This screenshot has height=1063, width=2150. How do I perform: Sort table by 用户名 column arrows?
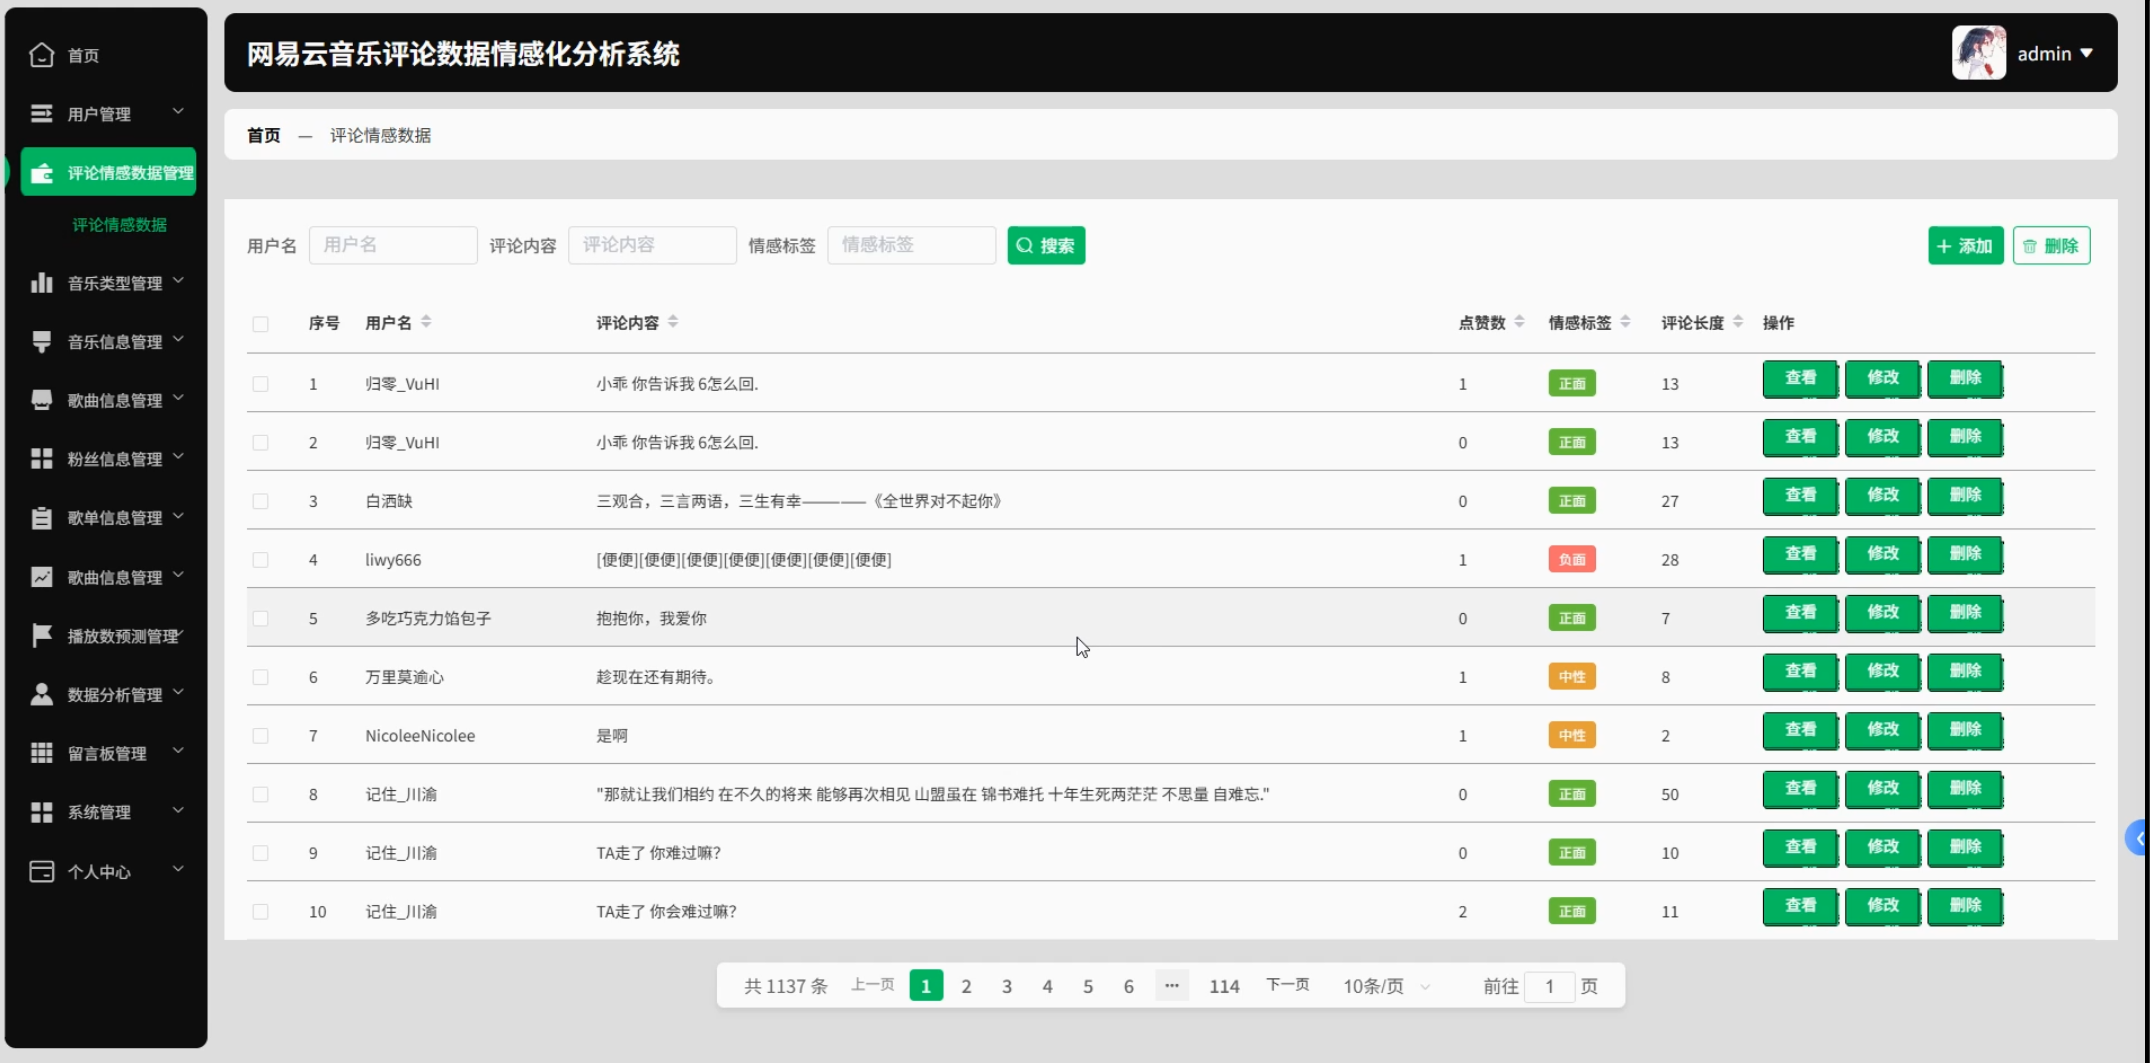click(426, 322)
